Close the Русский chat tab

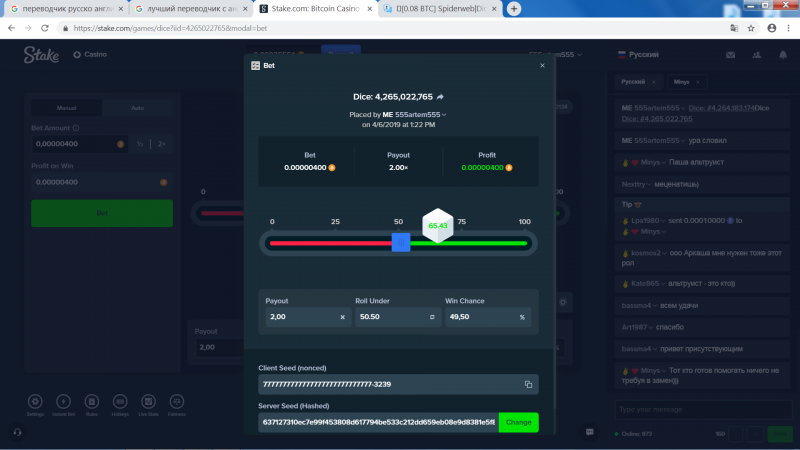tap(654, 82)
